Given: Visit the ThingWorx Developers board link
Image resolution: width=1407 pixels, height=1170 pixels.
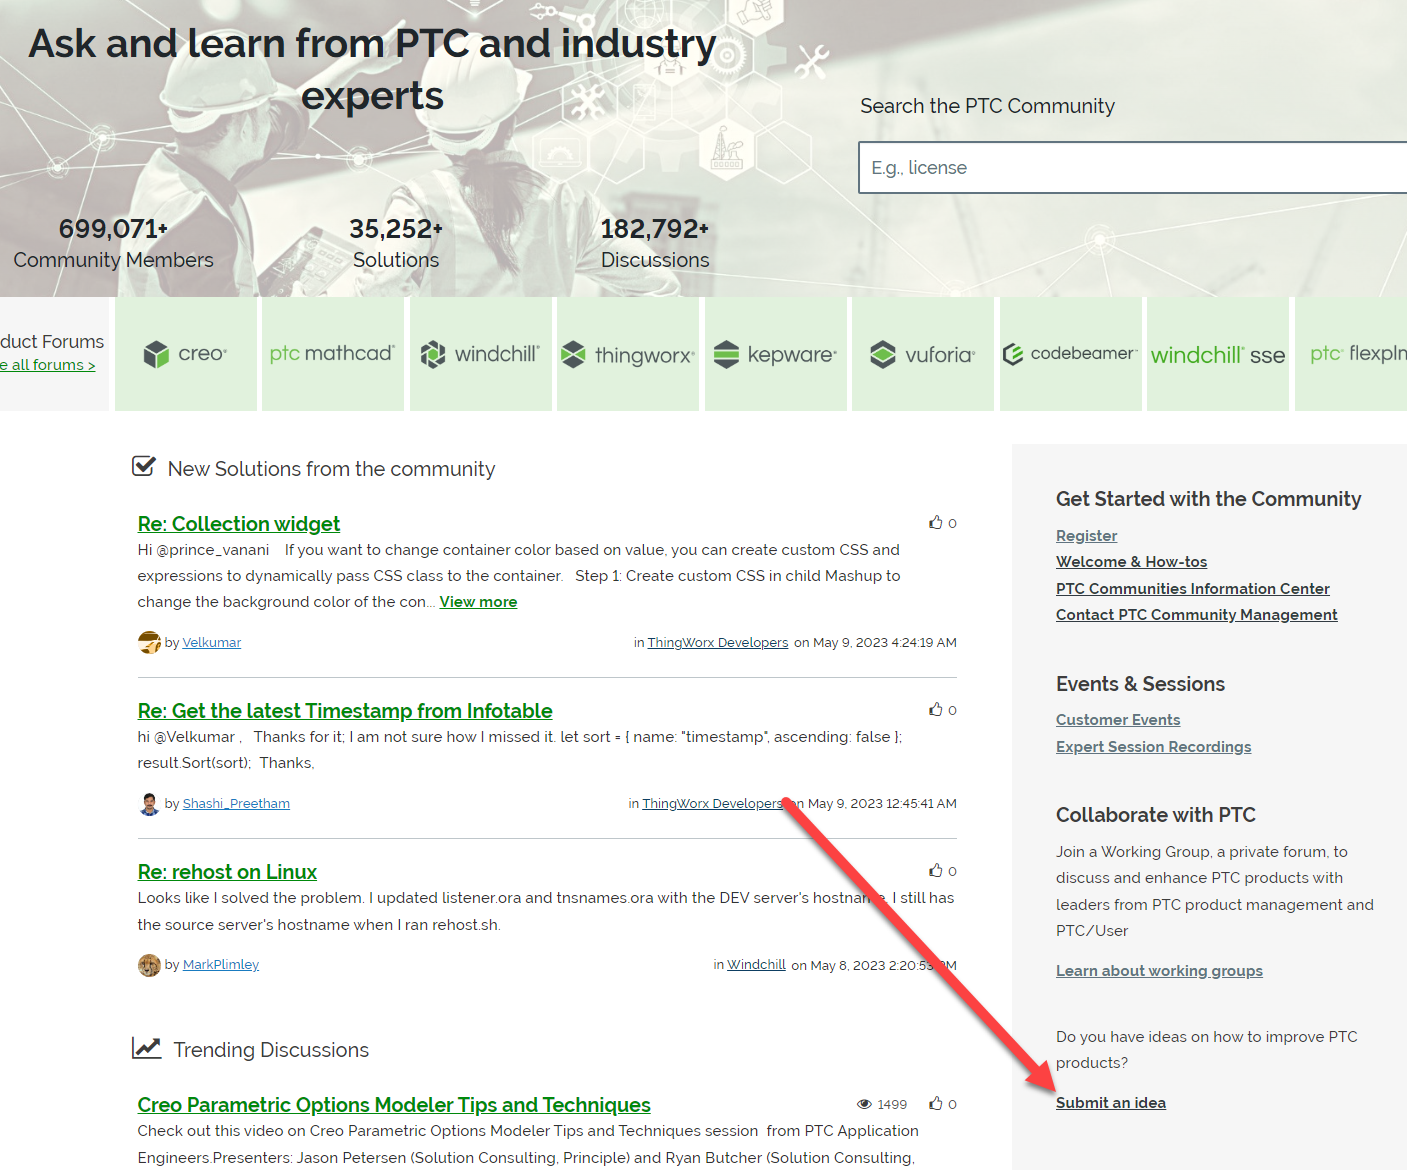Looking at the screenshot, I should [x=717, y=642].
